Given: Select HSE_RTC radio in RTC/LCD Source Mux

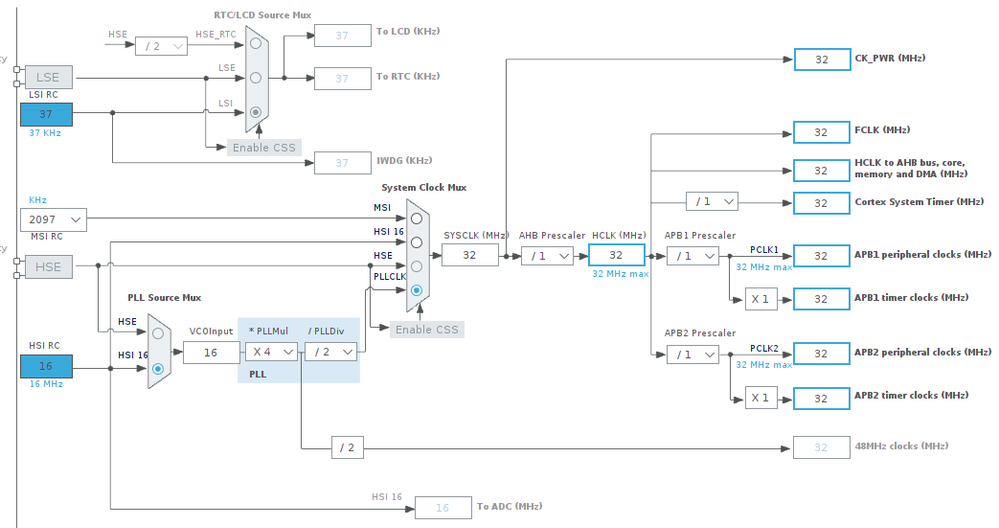Looking at the screenshot, I should coord(255,43).
